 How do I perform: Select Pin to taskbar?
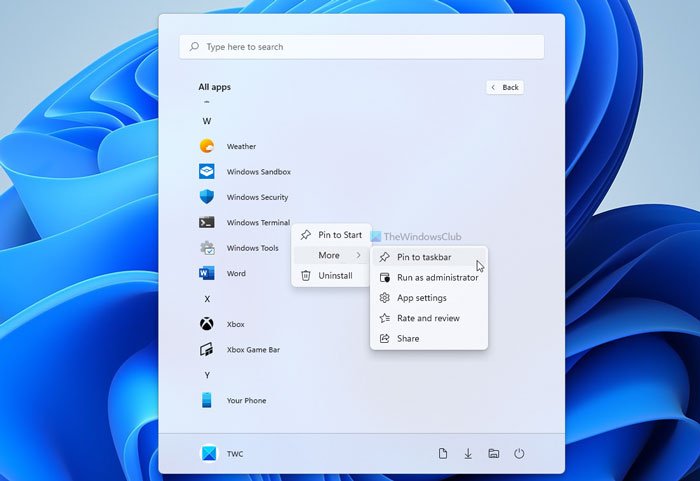point(429,257)
